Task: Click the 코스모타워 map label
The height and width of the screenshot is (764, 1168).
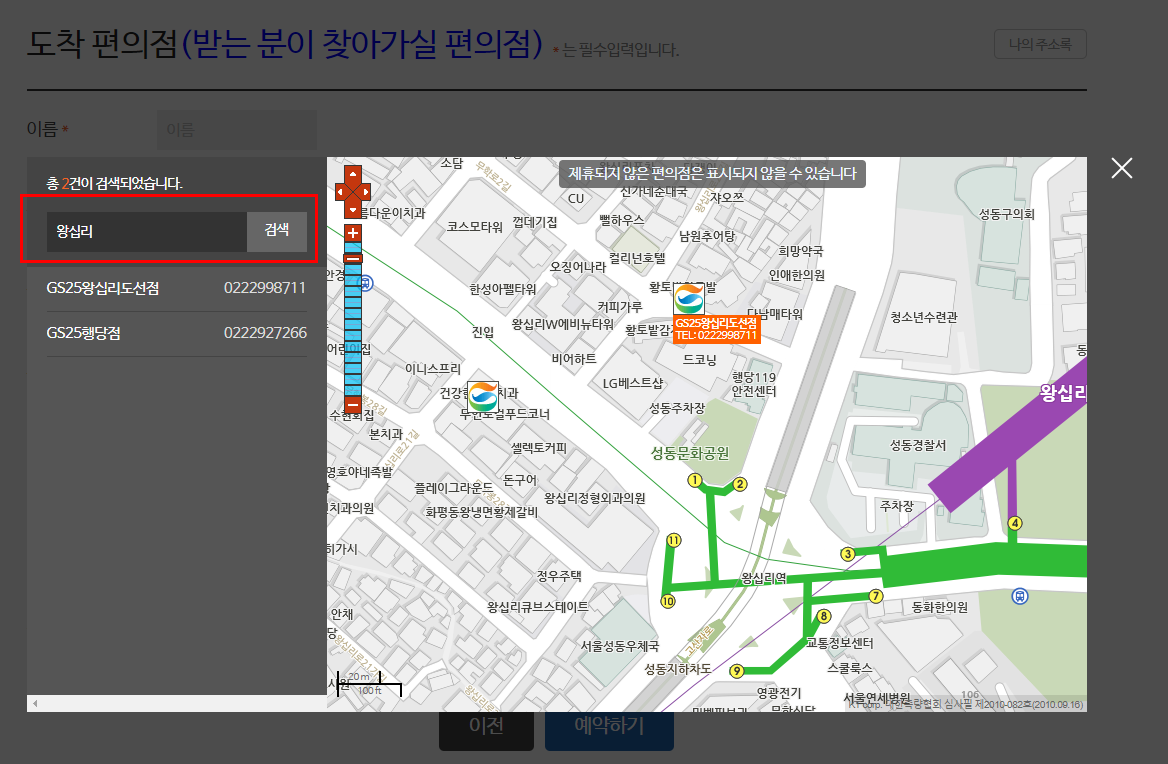Action: tap(474, 227)
